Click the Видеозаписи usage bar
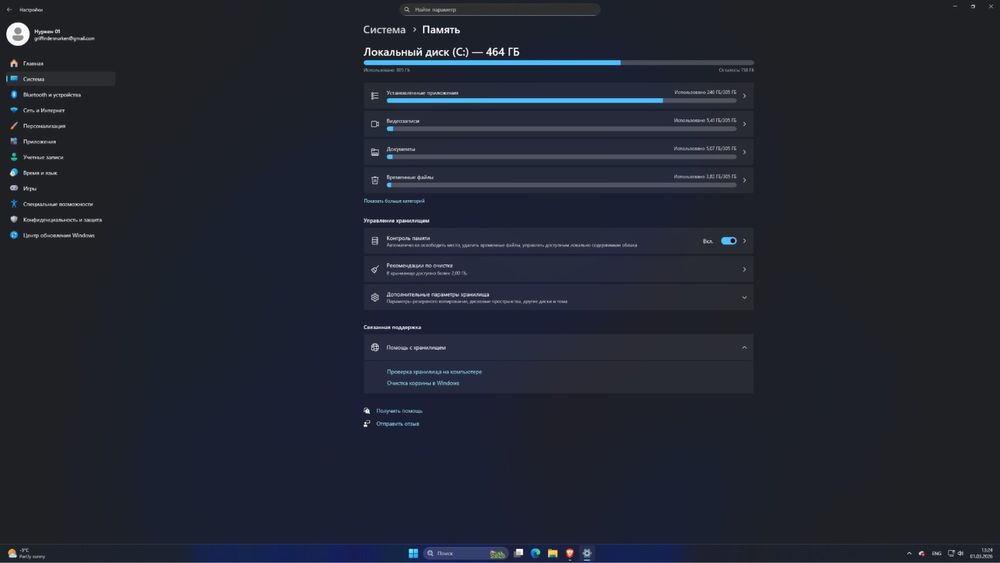 [561, 129]
